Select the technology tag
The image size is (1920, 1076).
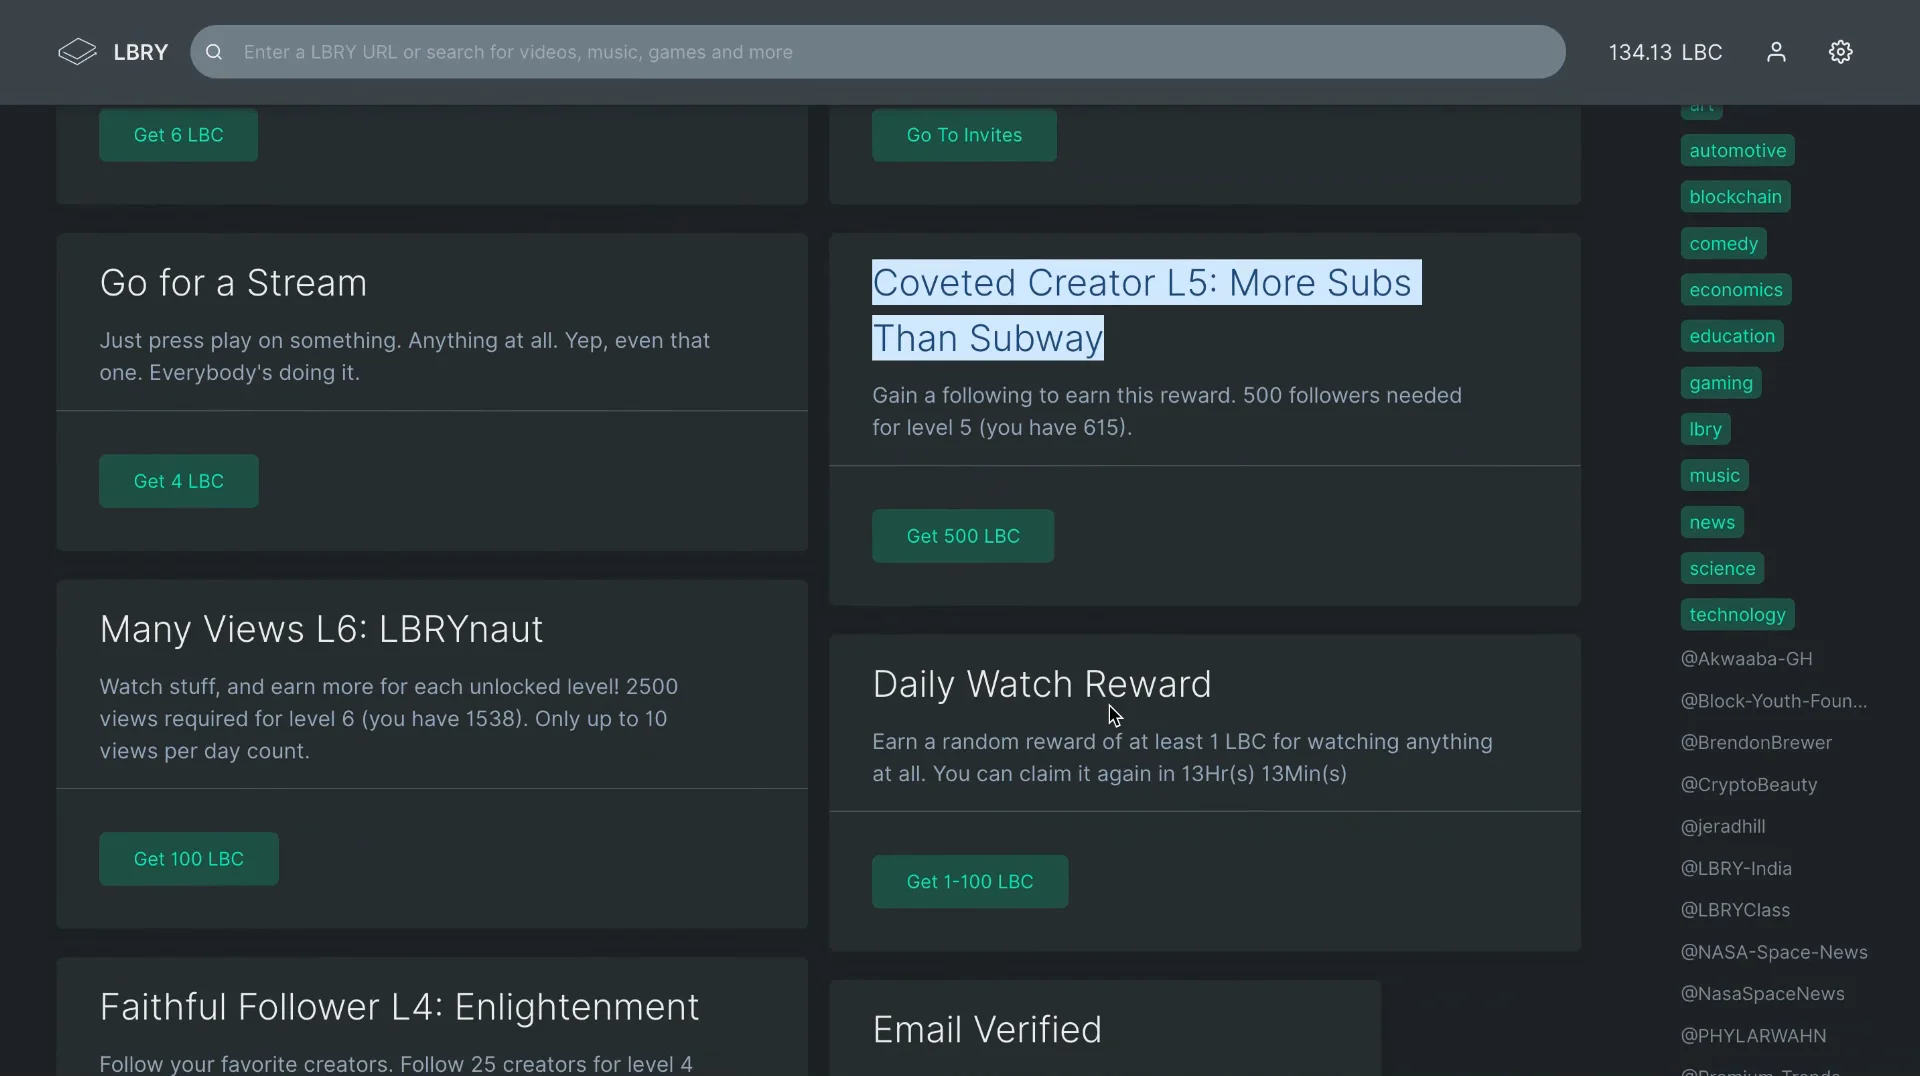pos(1738,615)
